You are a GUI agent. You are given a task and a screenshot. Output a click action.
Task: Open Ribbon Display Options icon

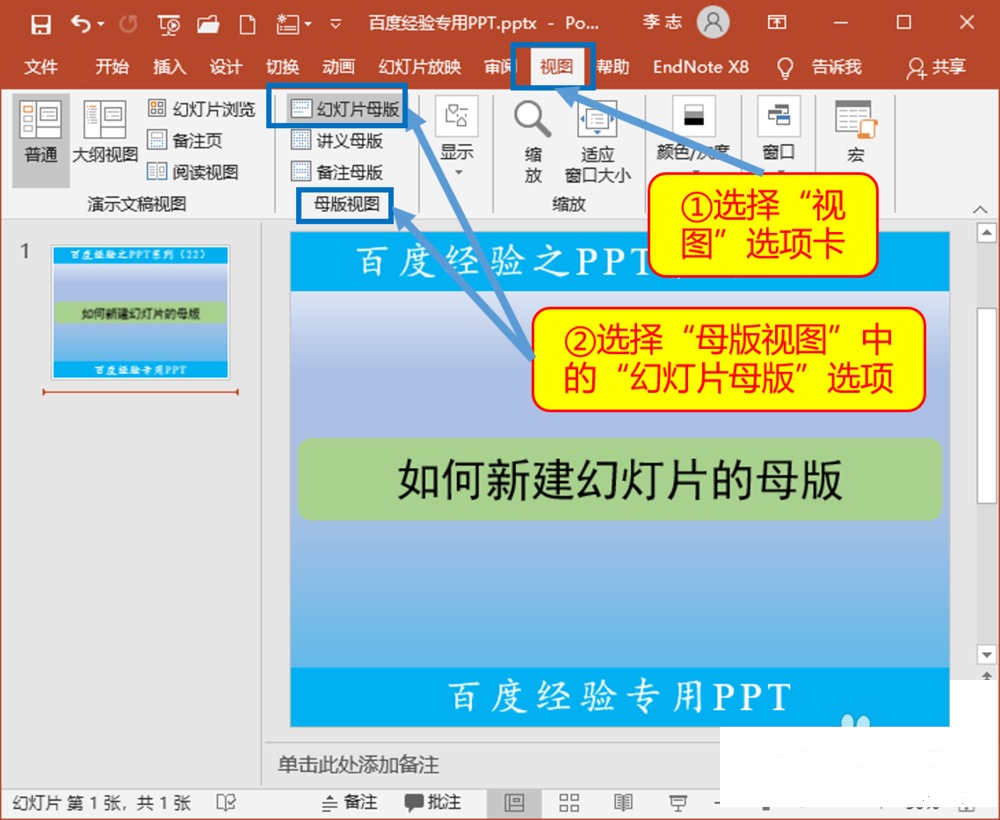point(777,23)
